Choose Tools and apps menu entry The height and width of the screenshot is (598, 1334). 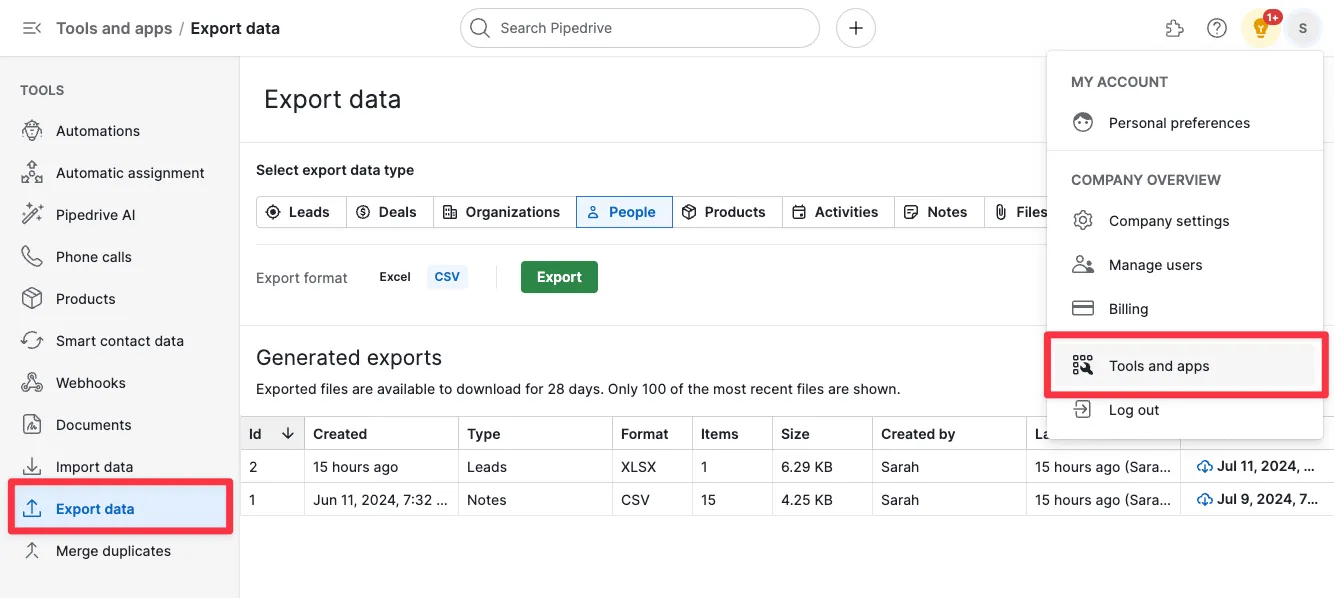1184,366
